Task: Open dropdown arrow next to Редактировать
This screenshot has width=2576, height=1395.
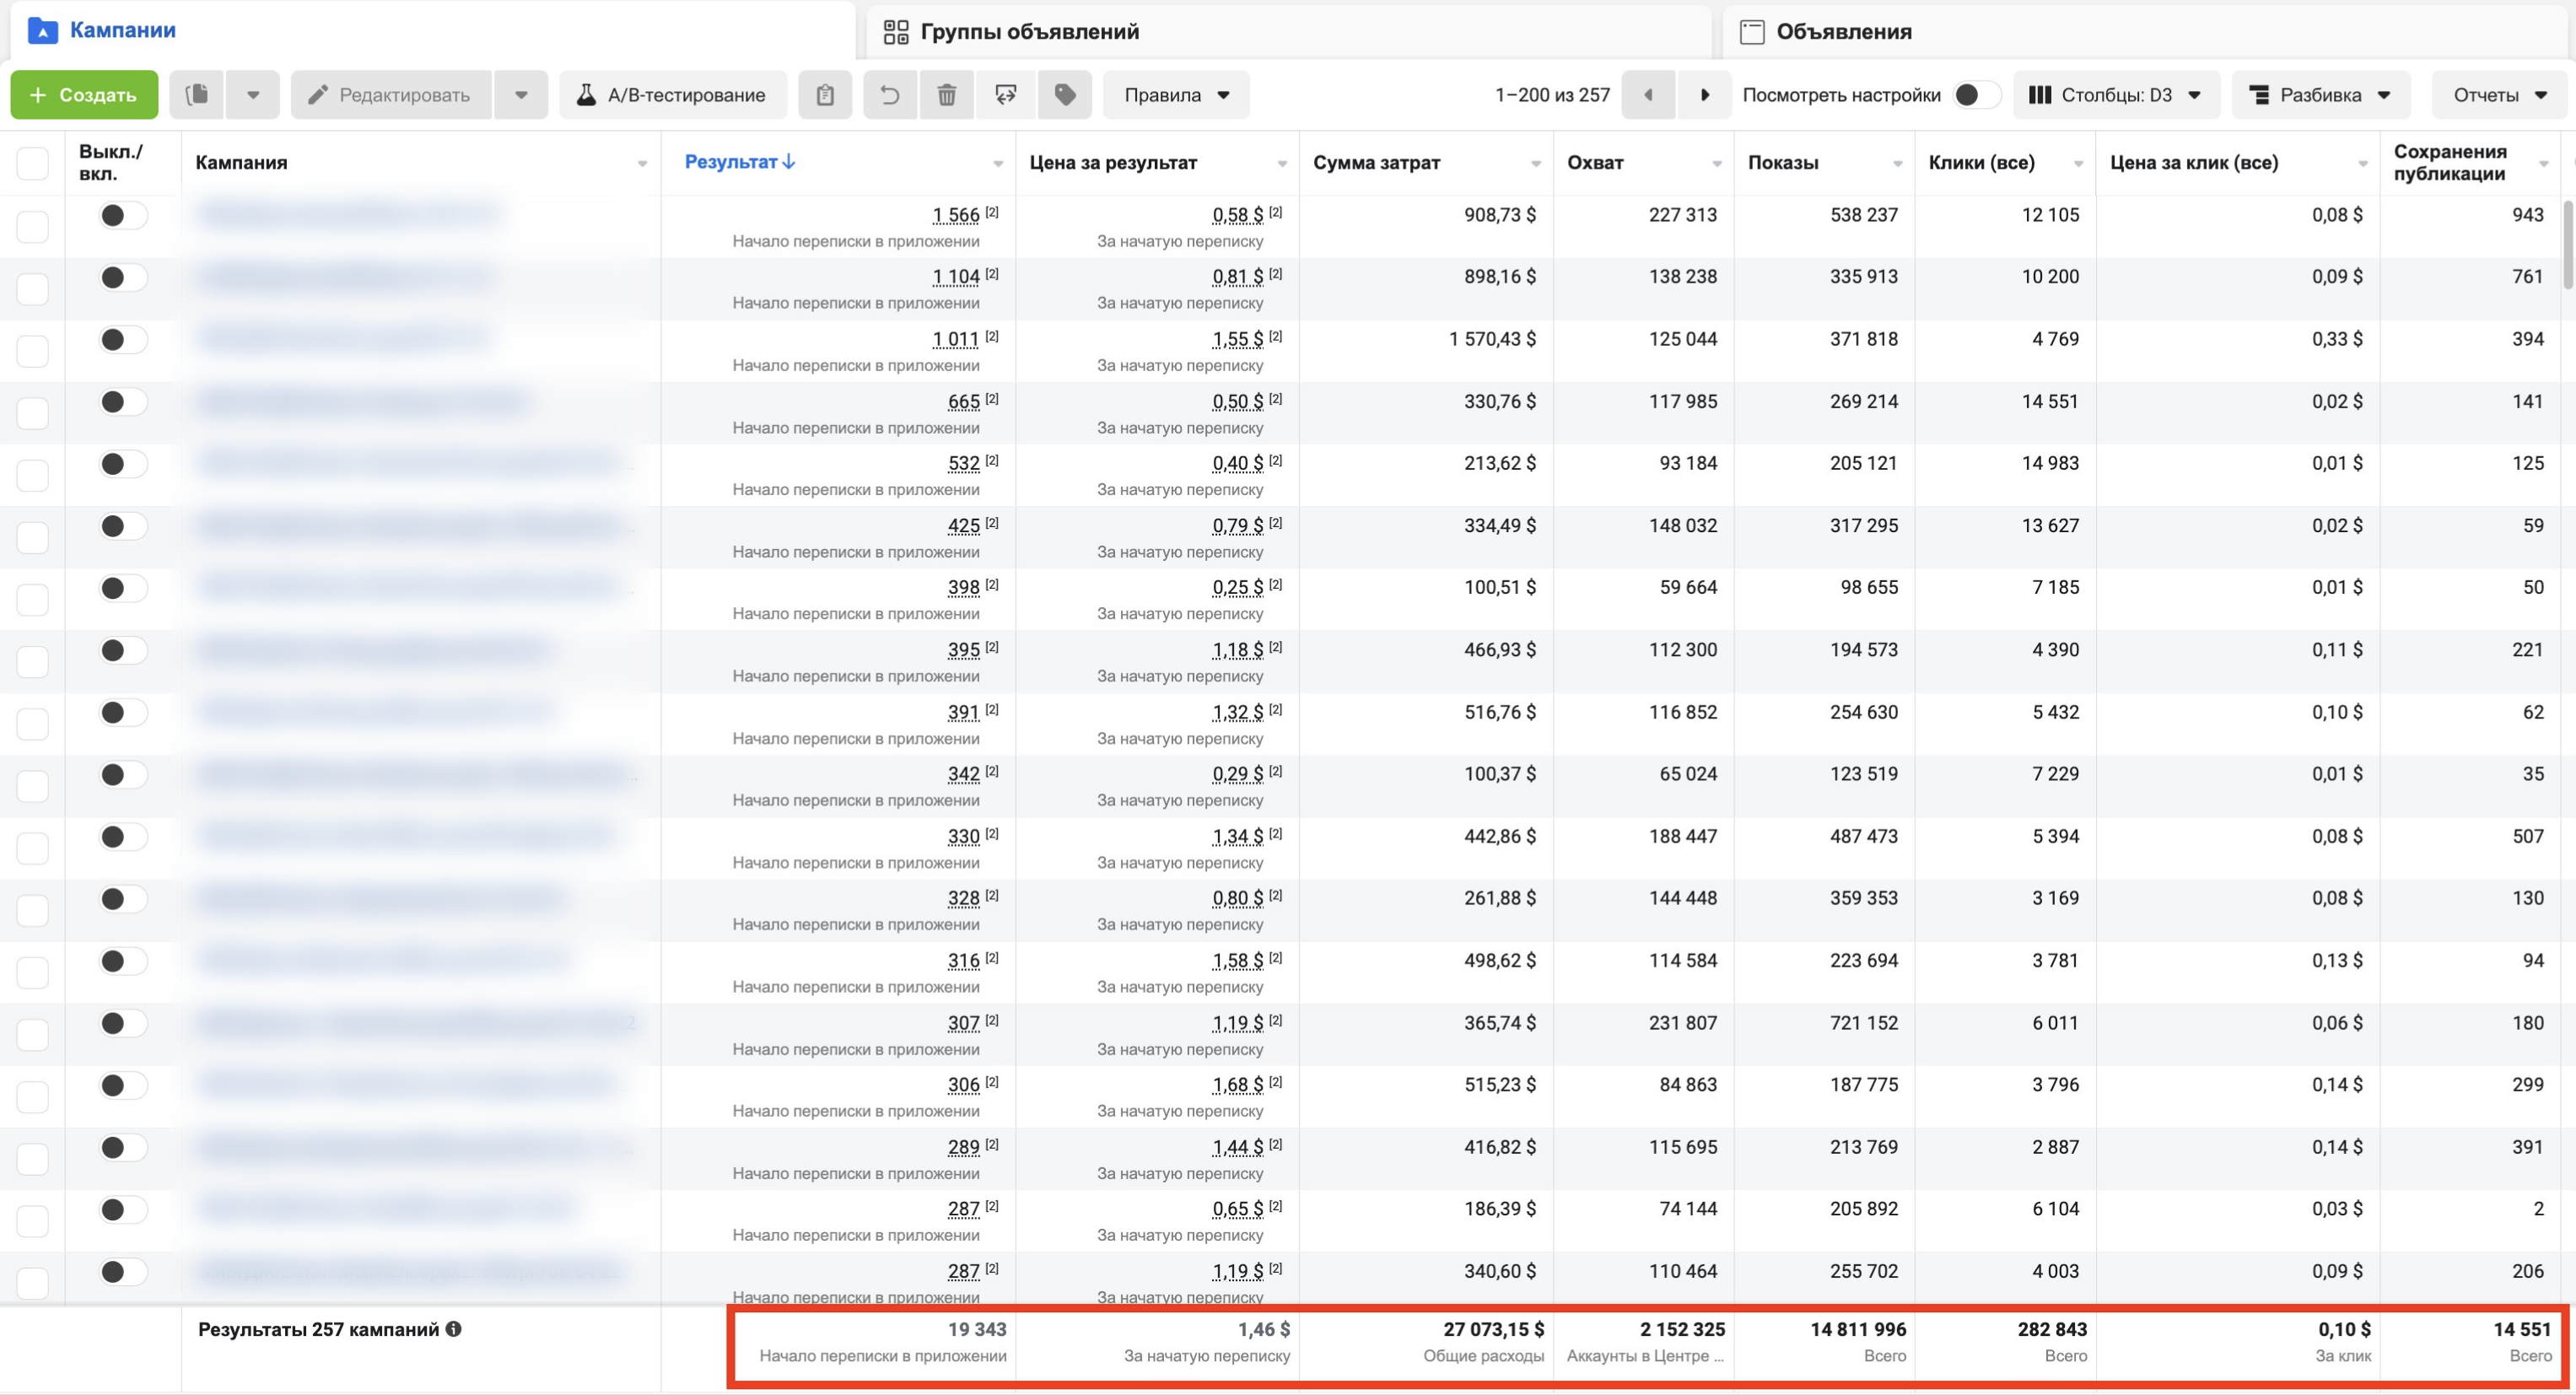Action: 521,95
